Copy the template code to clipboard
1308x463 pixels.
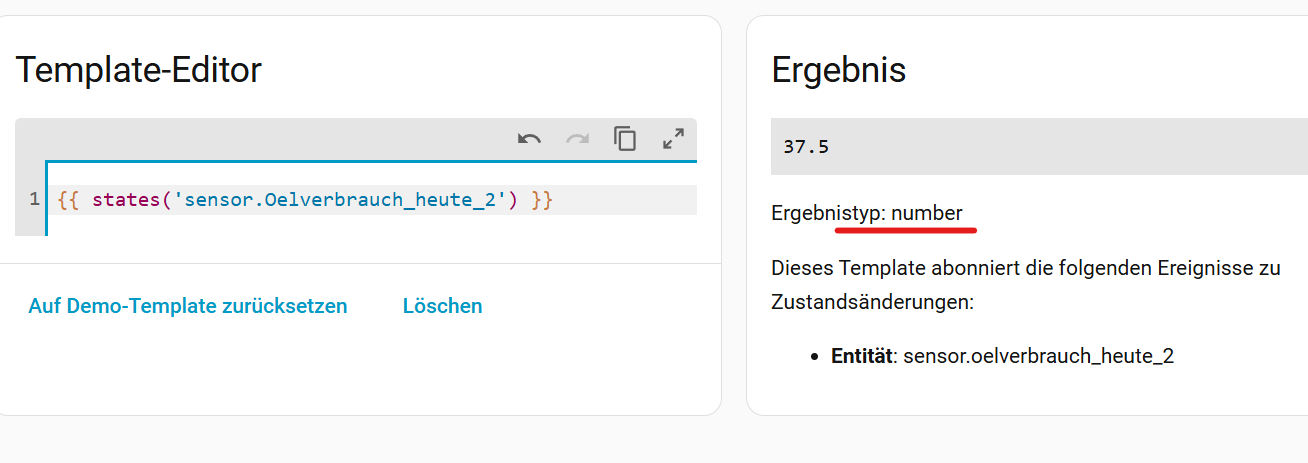625,139
